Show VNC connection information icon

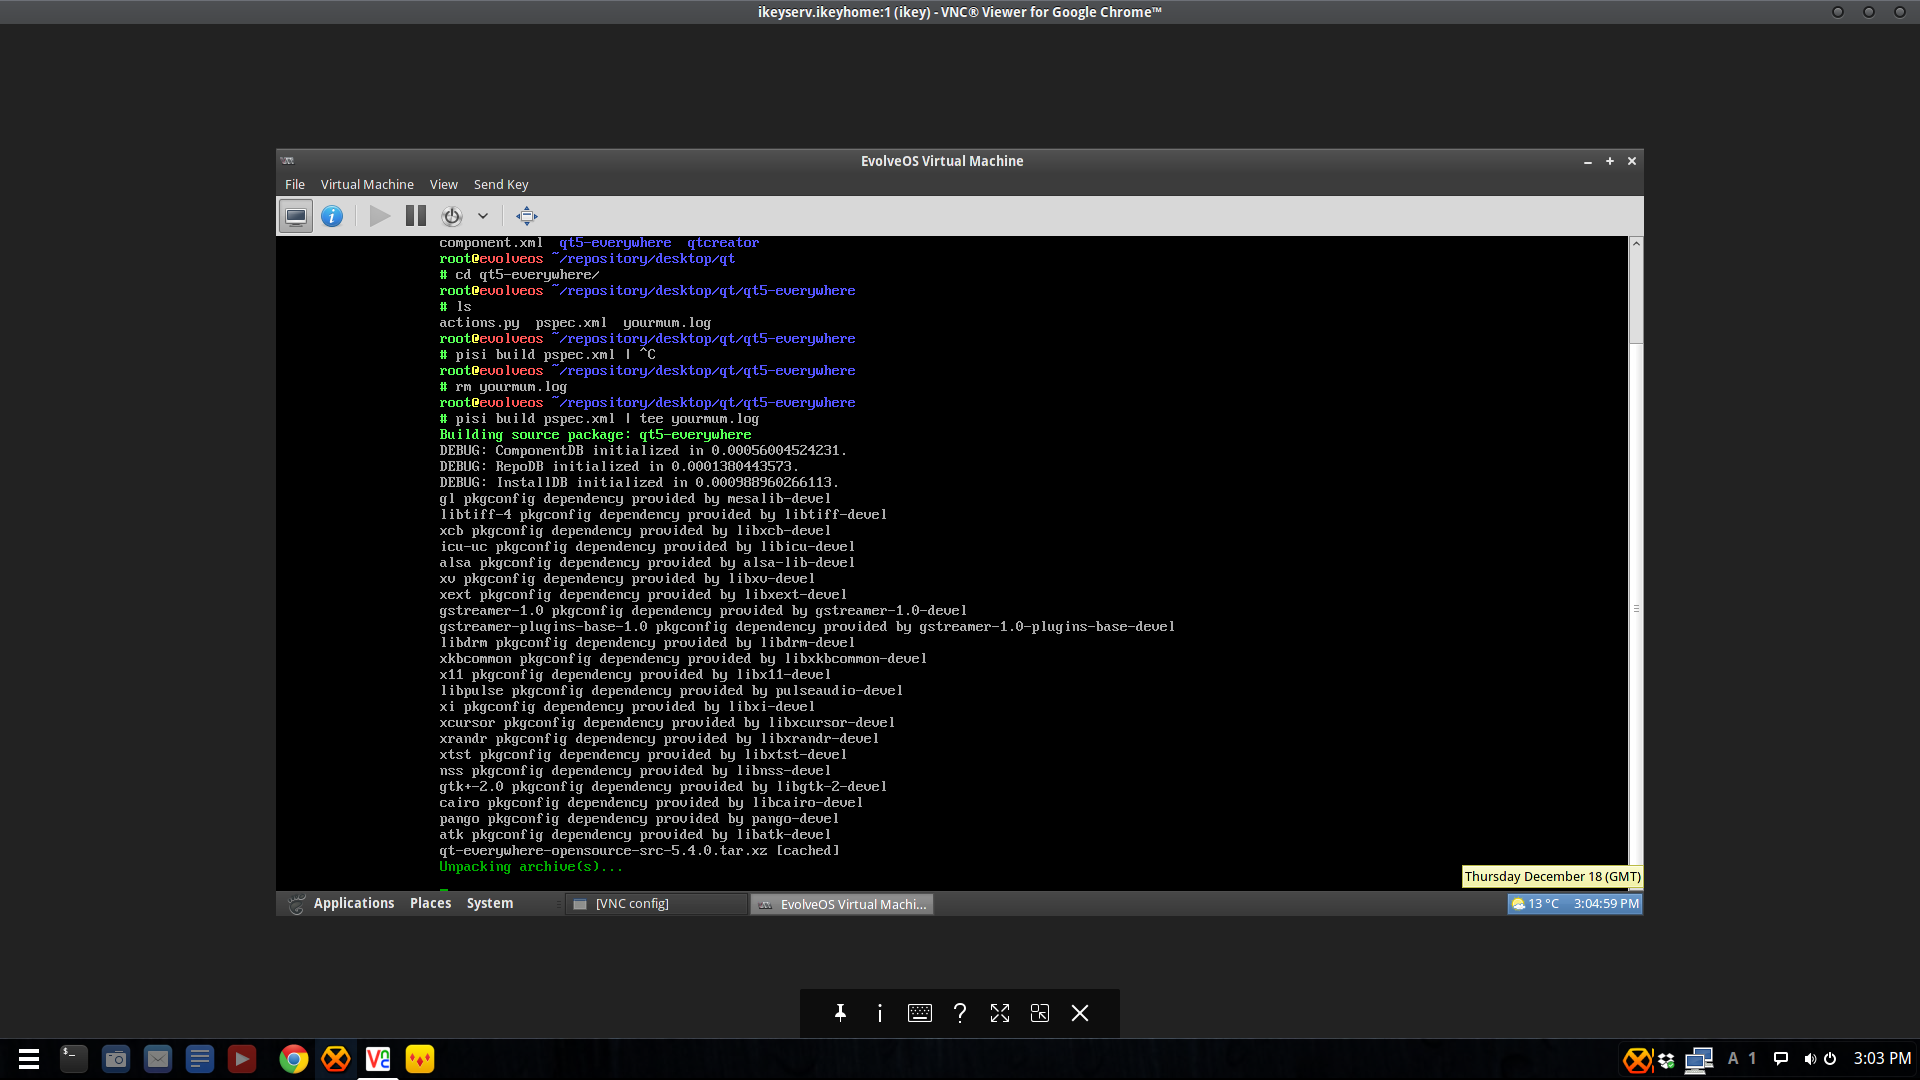880,1013
